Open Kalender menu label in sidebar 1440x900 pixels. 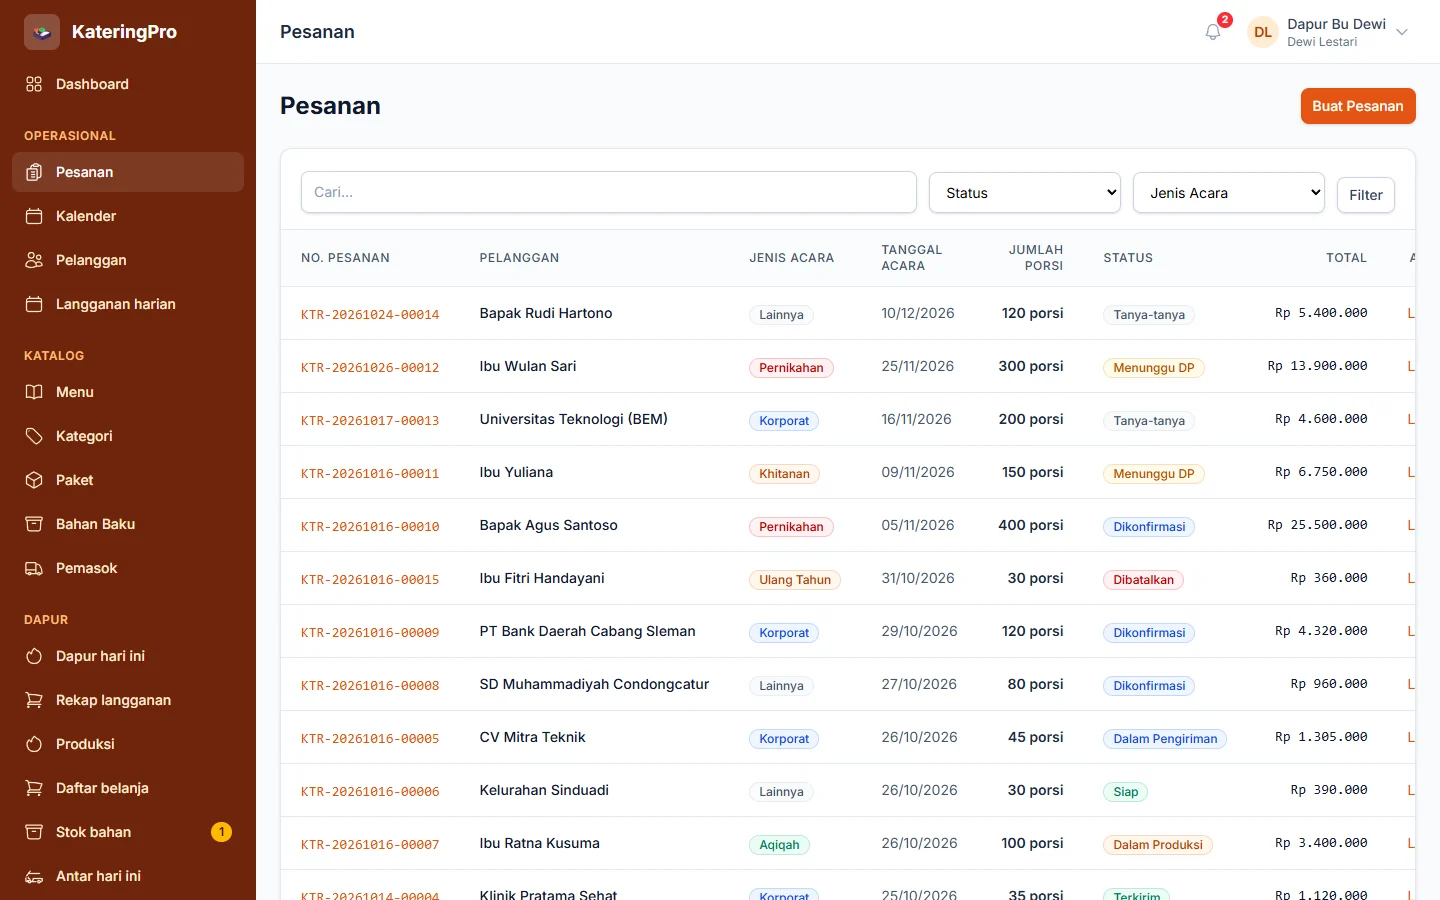point(86,216)
